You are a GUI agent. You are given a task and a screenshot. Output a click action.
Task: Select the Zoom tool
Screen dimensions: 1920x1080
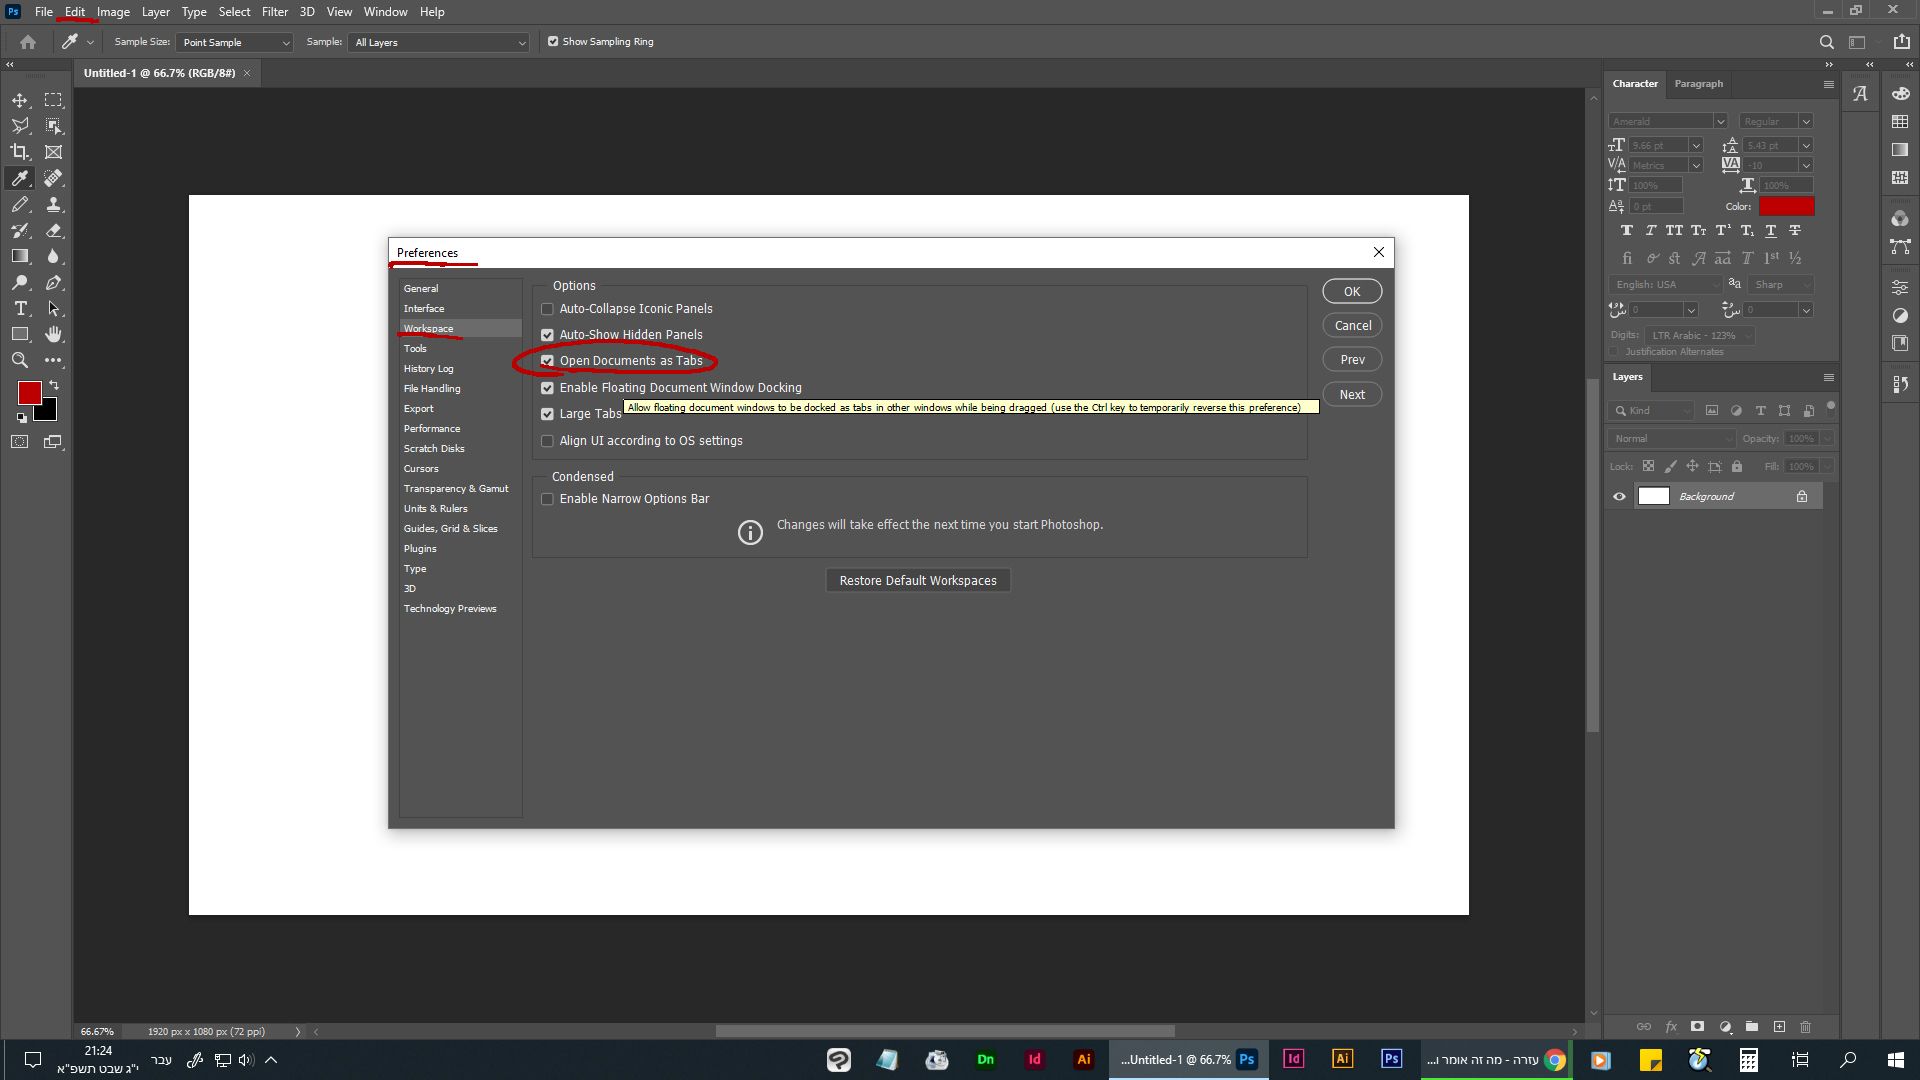click(x=20, y=360)
